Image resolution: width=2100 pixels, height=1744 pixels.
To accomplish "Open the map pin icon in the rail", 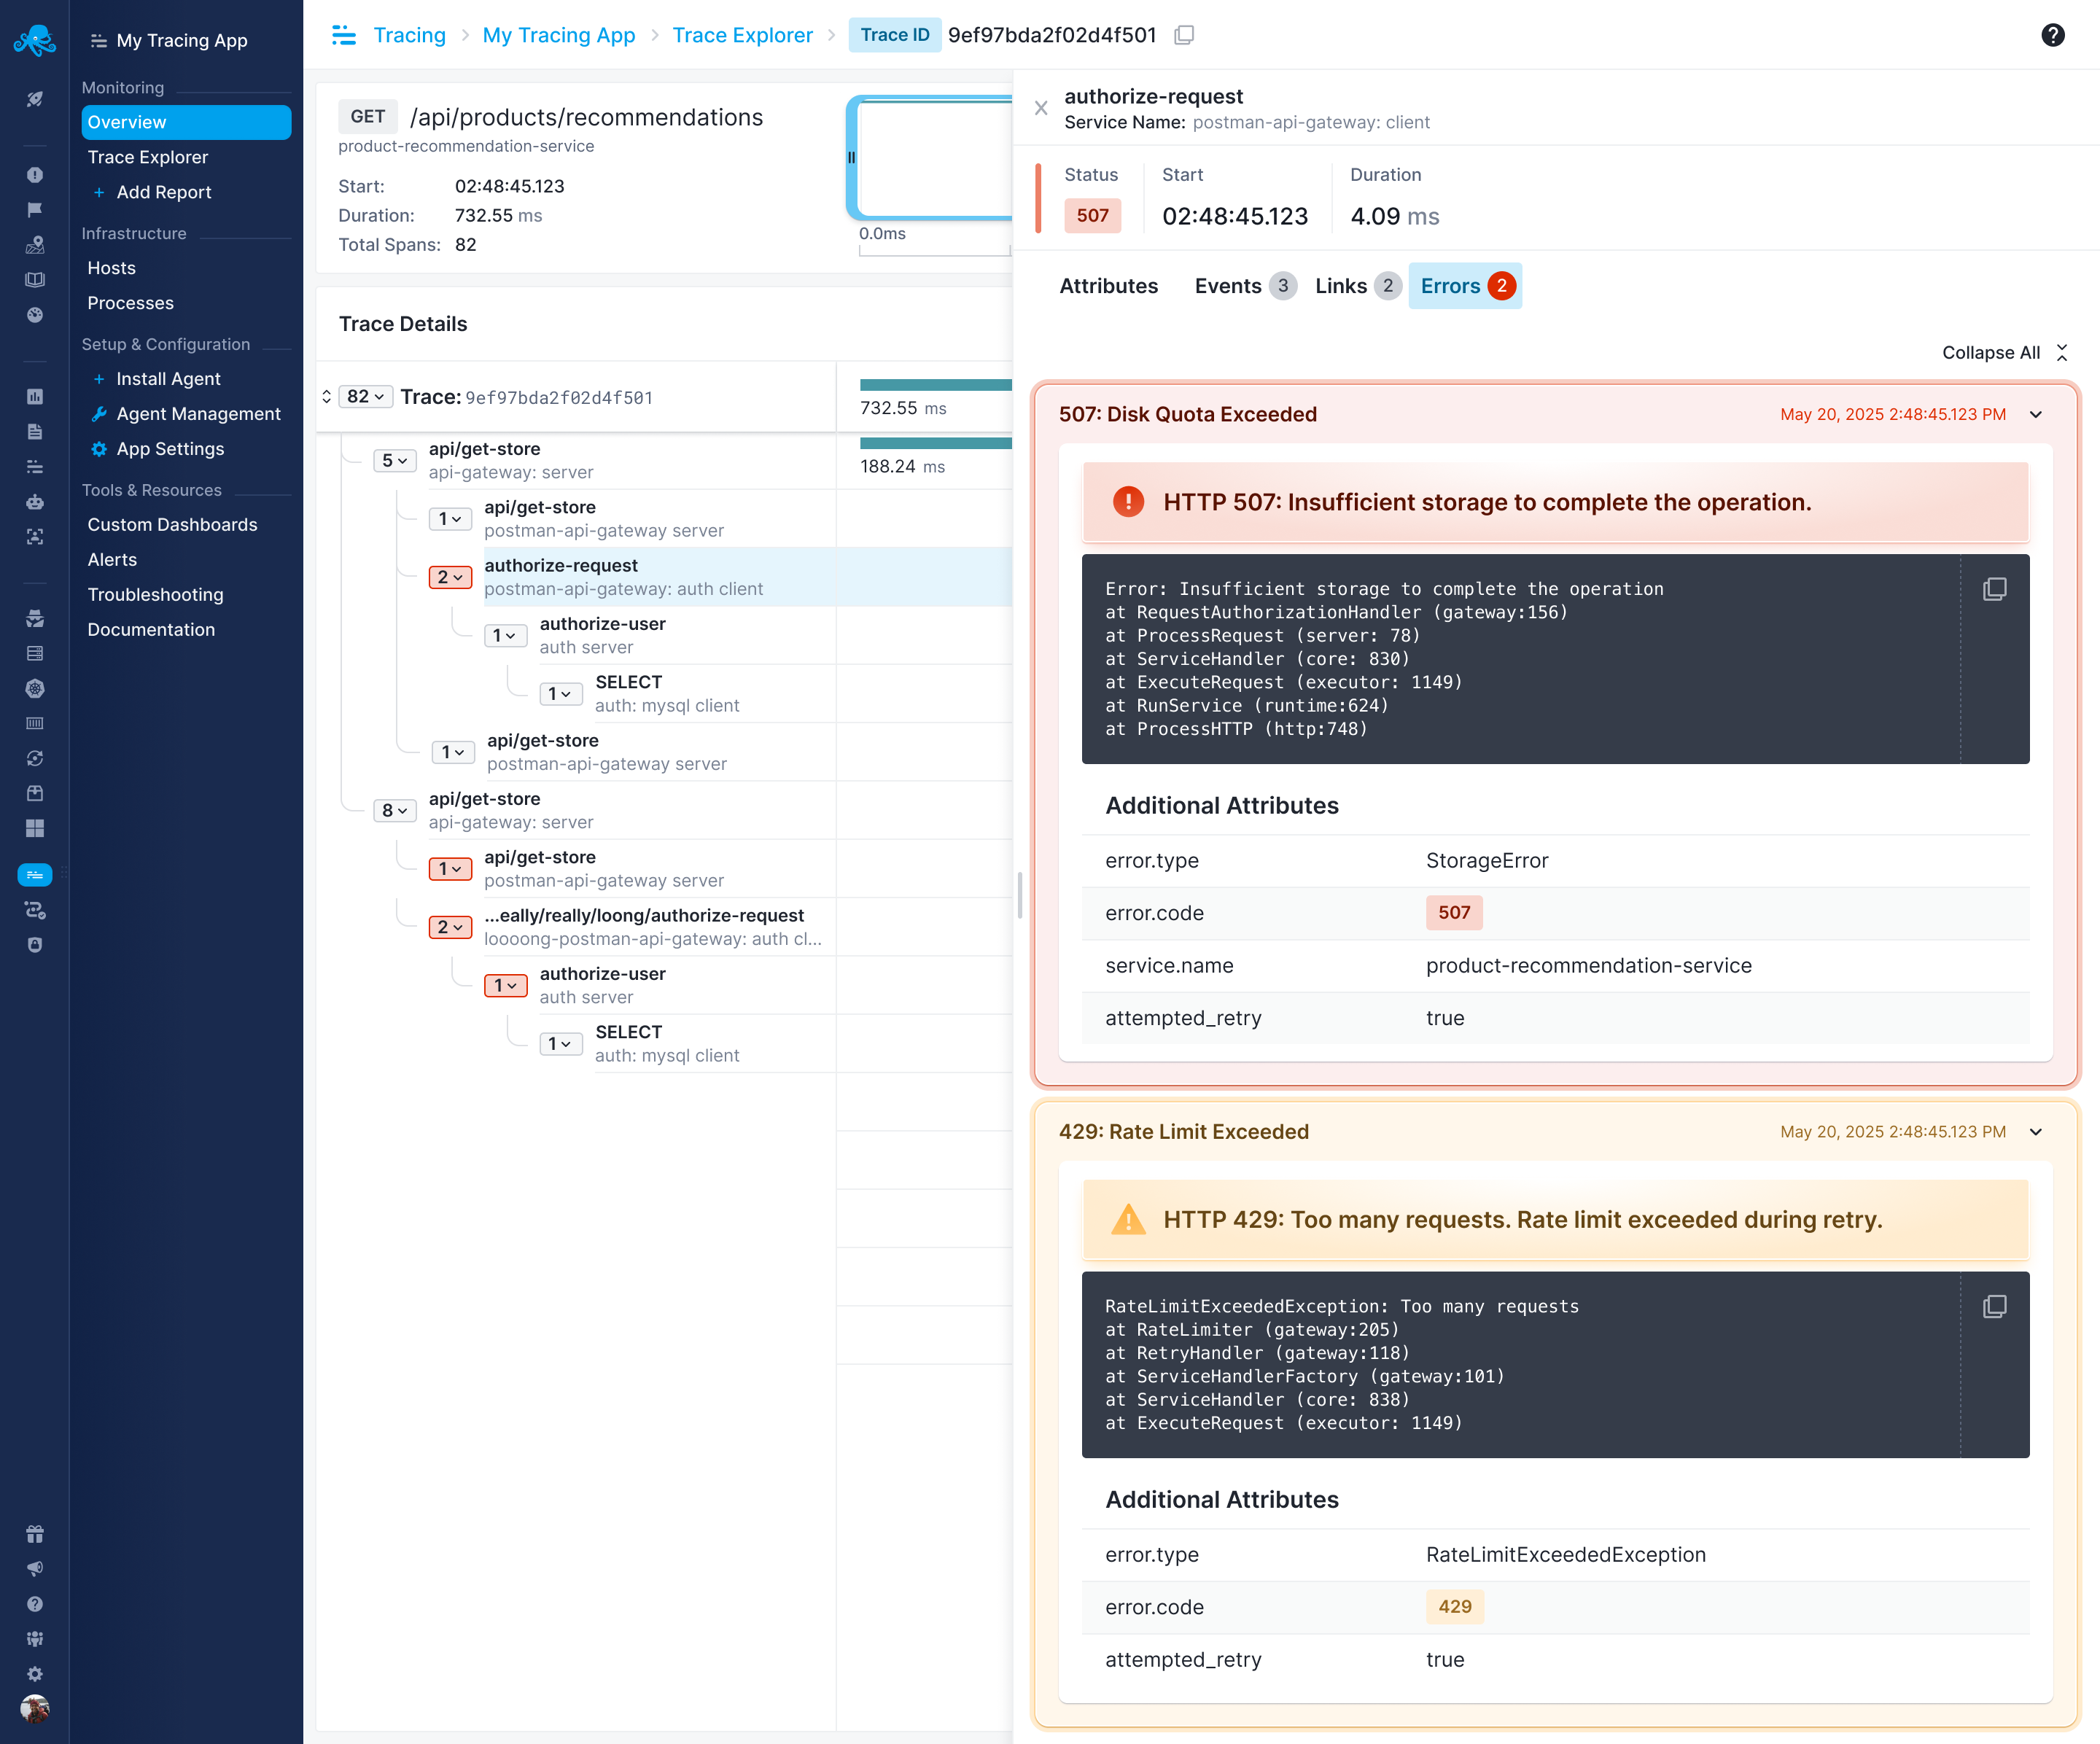I will [x=35, y=245].
